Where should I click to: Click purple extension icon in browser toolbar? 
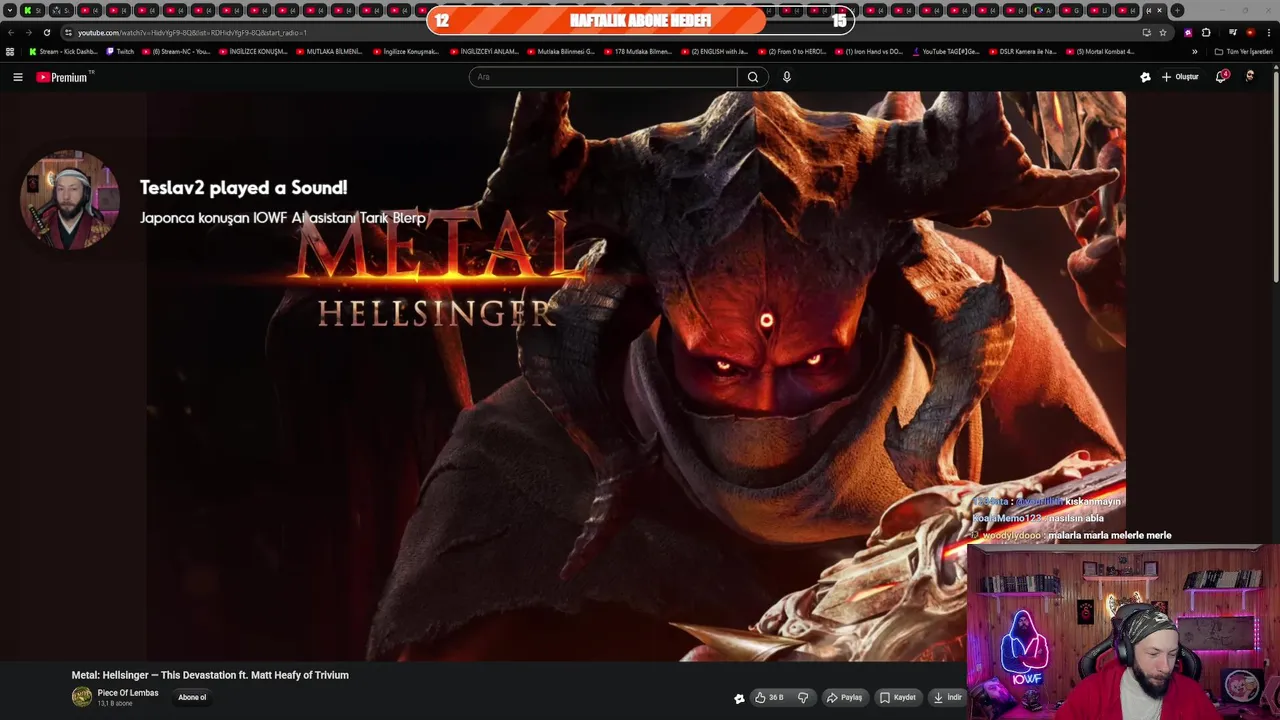pyautogui.click(x=1188, y=32)
